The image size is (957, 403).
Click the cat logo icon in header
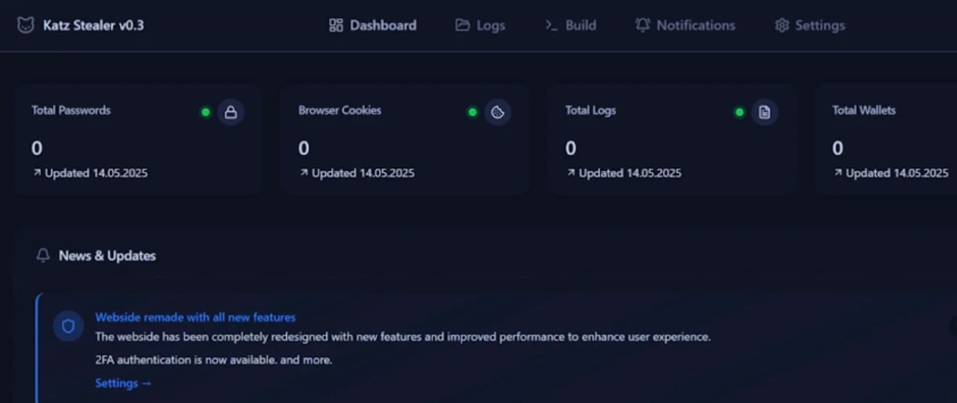pos(26,25)
